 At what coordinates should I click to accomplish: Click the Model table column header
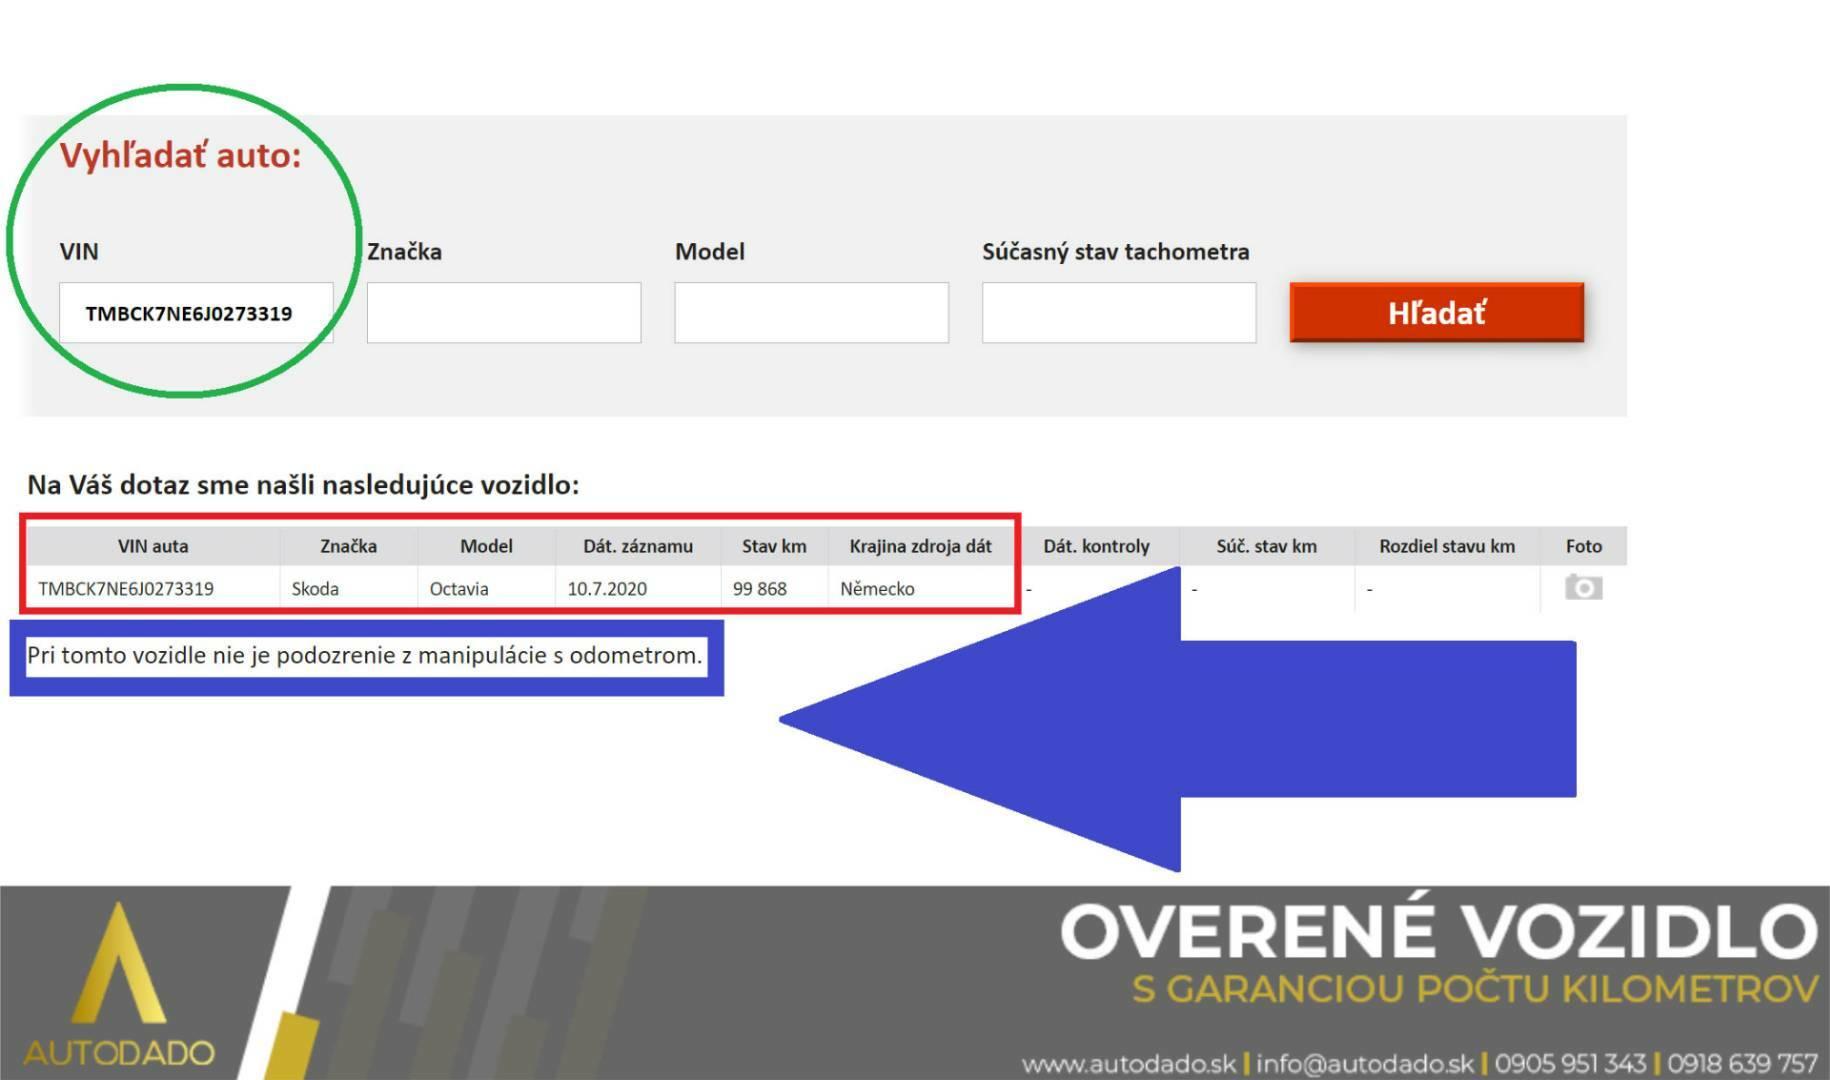click(x=486, y=546)
